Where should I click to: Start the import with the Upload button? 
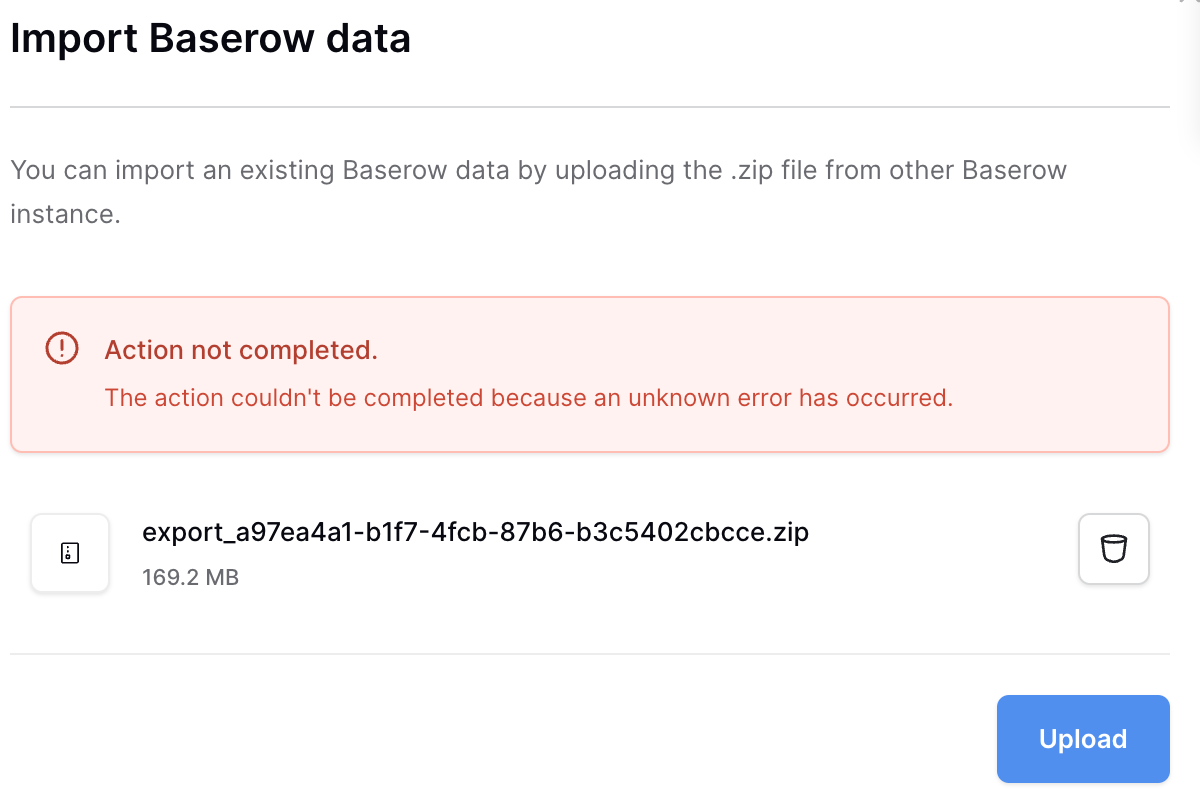pyautogui.click(x=1083, y=739)
